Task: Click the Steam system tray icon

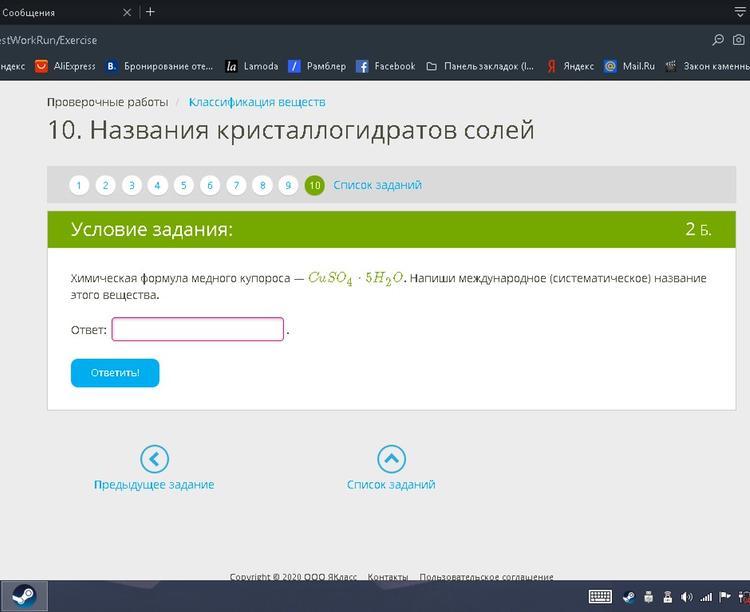Action: (629, 597)
